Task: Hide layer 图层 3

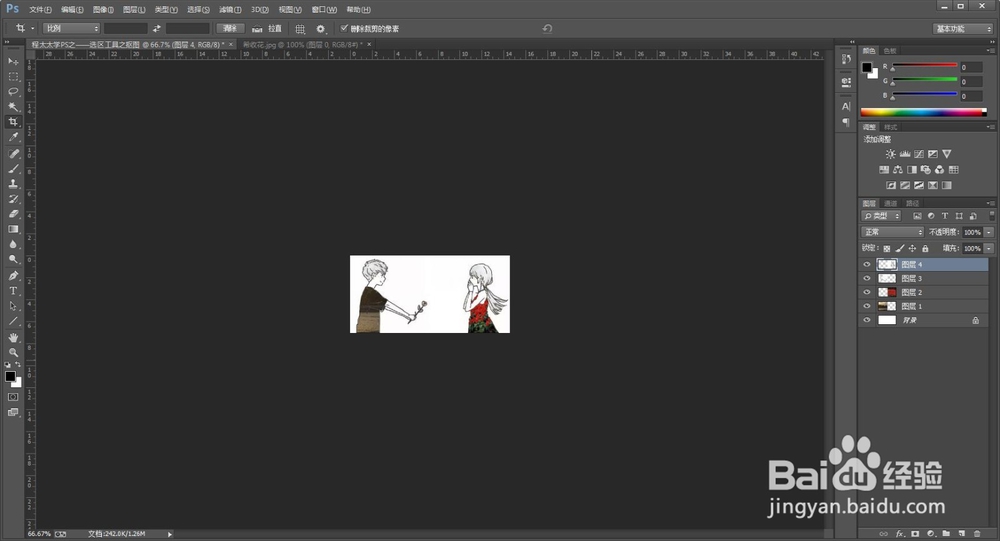Action: tap(867, 278)
